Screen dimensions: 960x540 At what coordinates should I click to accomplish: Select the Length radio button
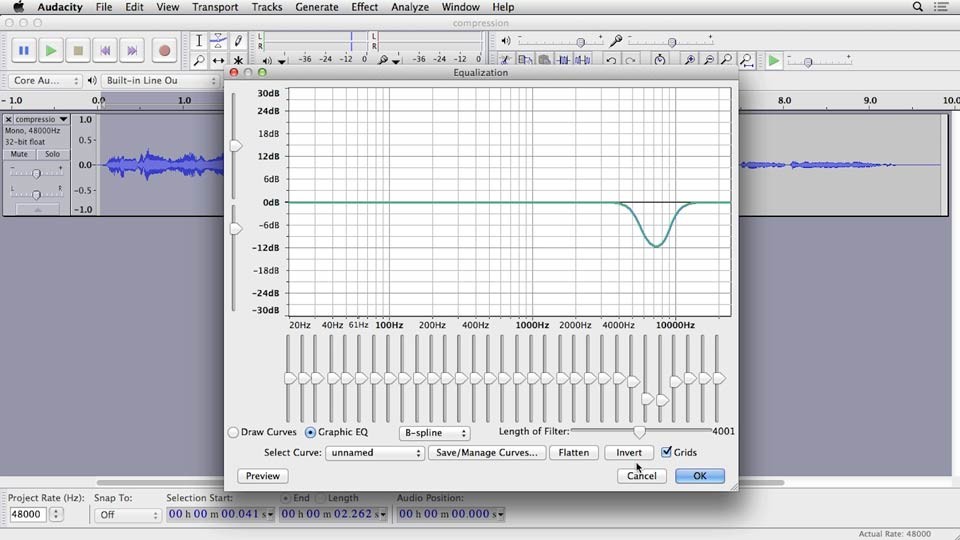point(321,498)
